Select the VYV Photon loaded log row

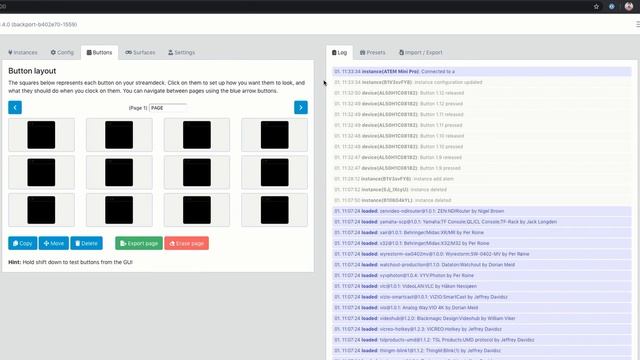pos(482,276)
